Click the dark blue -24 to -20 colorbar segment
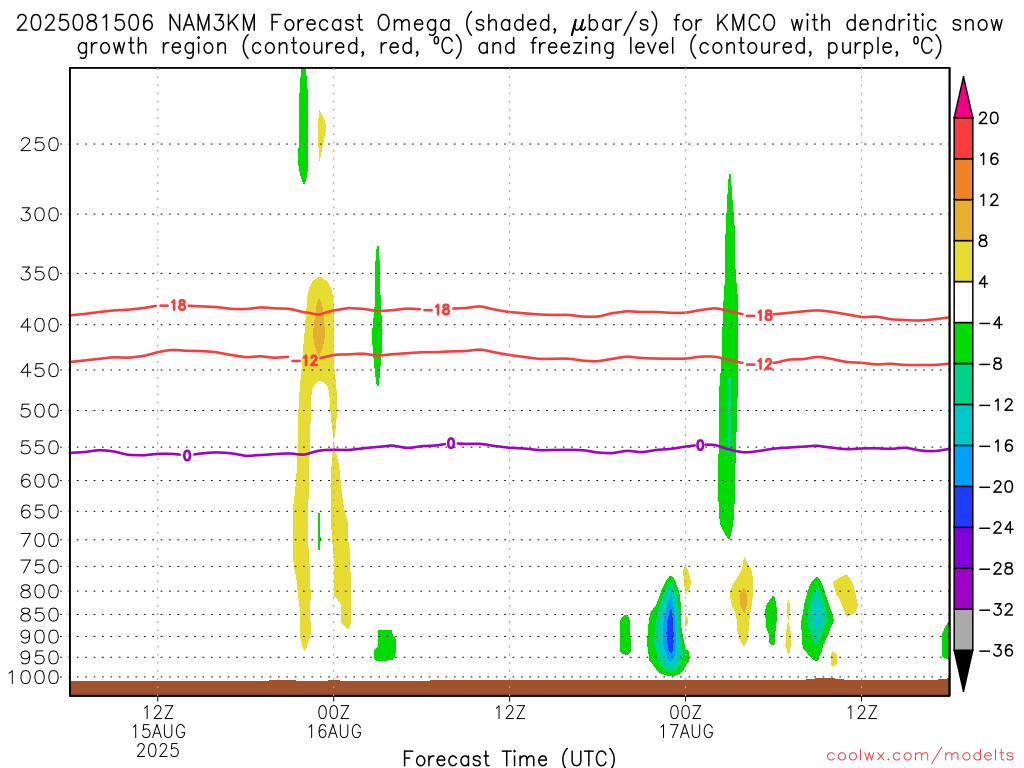This screenshot has height=768, width=1024. 963,507
